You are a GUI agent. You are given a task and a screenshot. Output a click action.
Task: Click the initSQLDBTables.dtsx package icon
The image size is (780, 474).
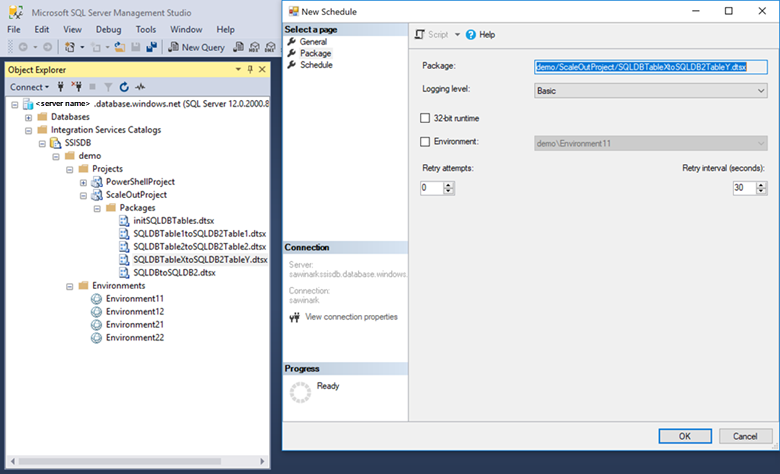124,220
